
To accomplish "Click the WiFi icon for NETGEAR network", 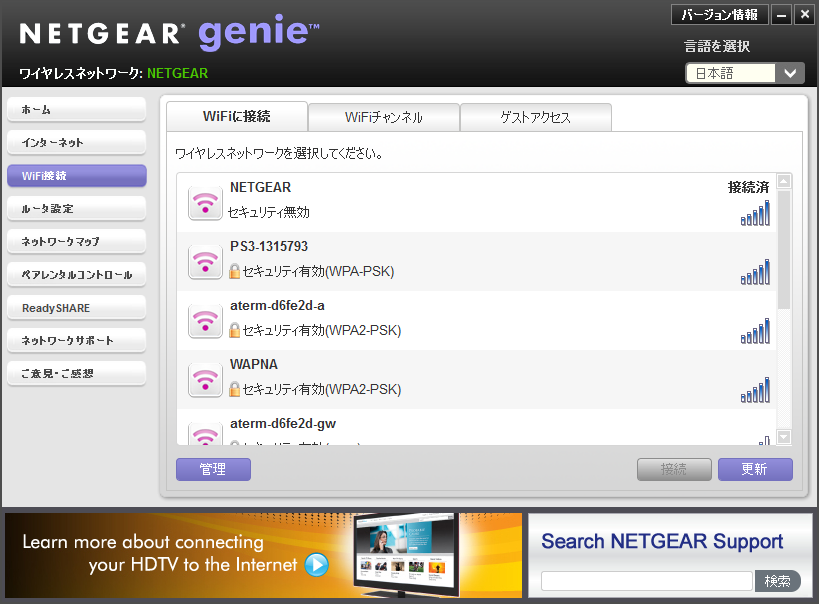I will click(205, 203).
